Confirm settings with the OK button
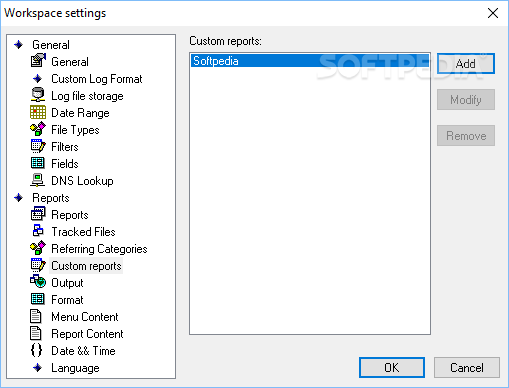509x388 pixels. 392,368
